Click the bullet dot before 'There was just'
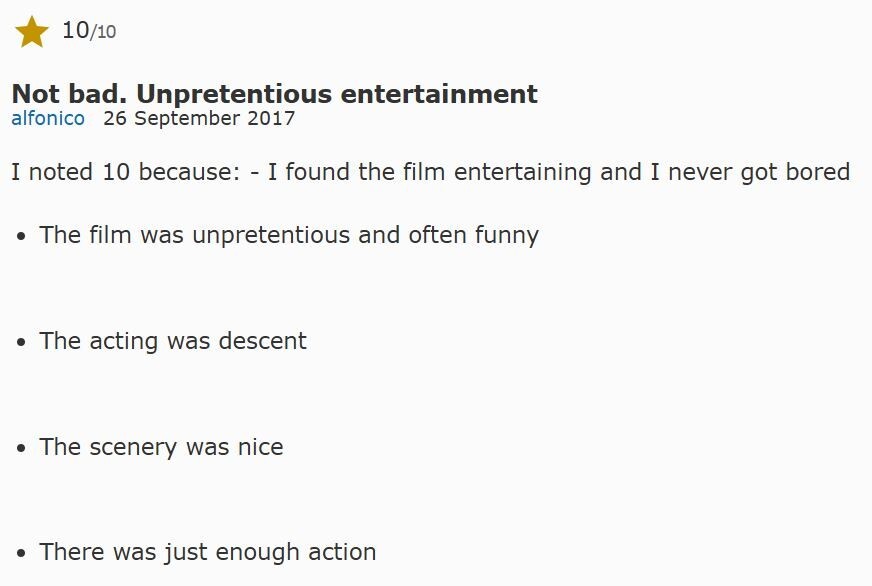Screen dimensions: 872x586 pos(21,553)
